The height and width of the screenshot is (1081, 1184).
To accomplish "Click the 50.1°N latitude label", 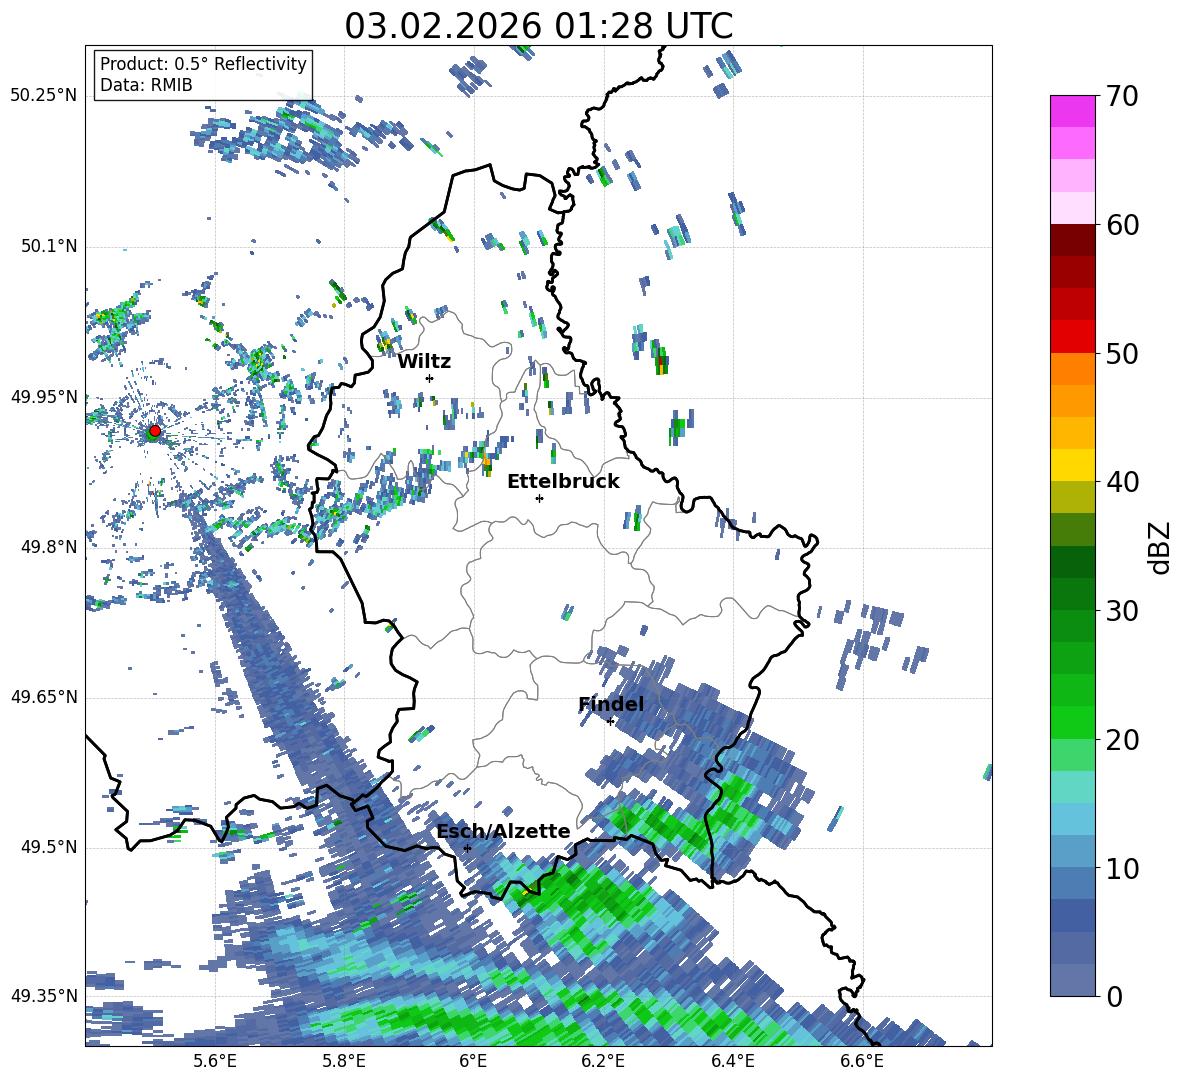I will (x=49, y=246).
